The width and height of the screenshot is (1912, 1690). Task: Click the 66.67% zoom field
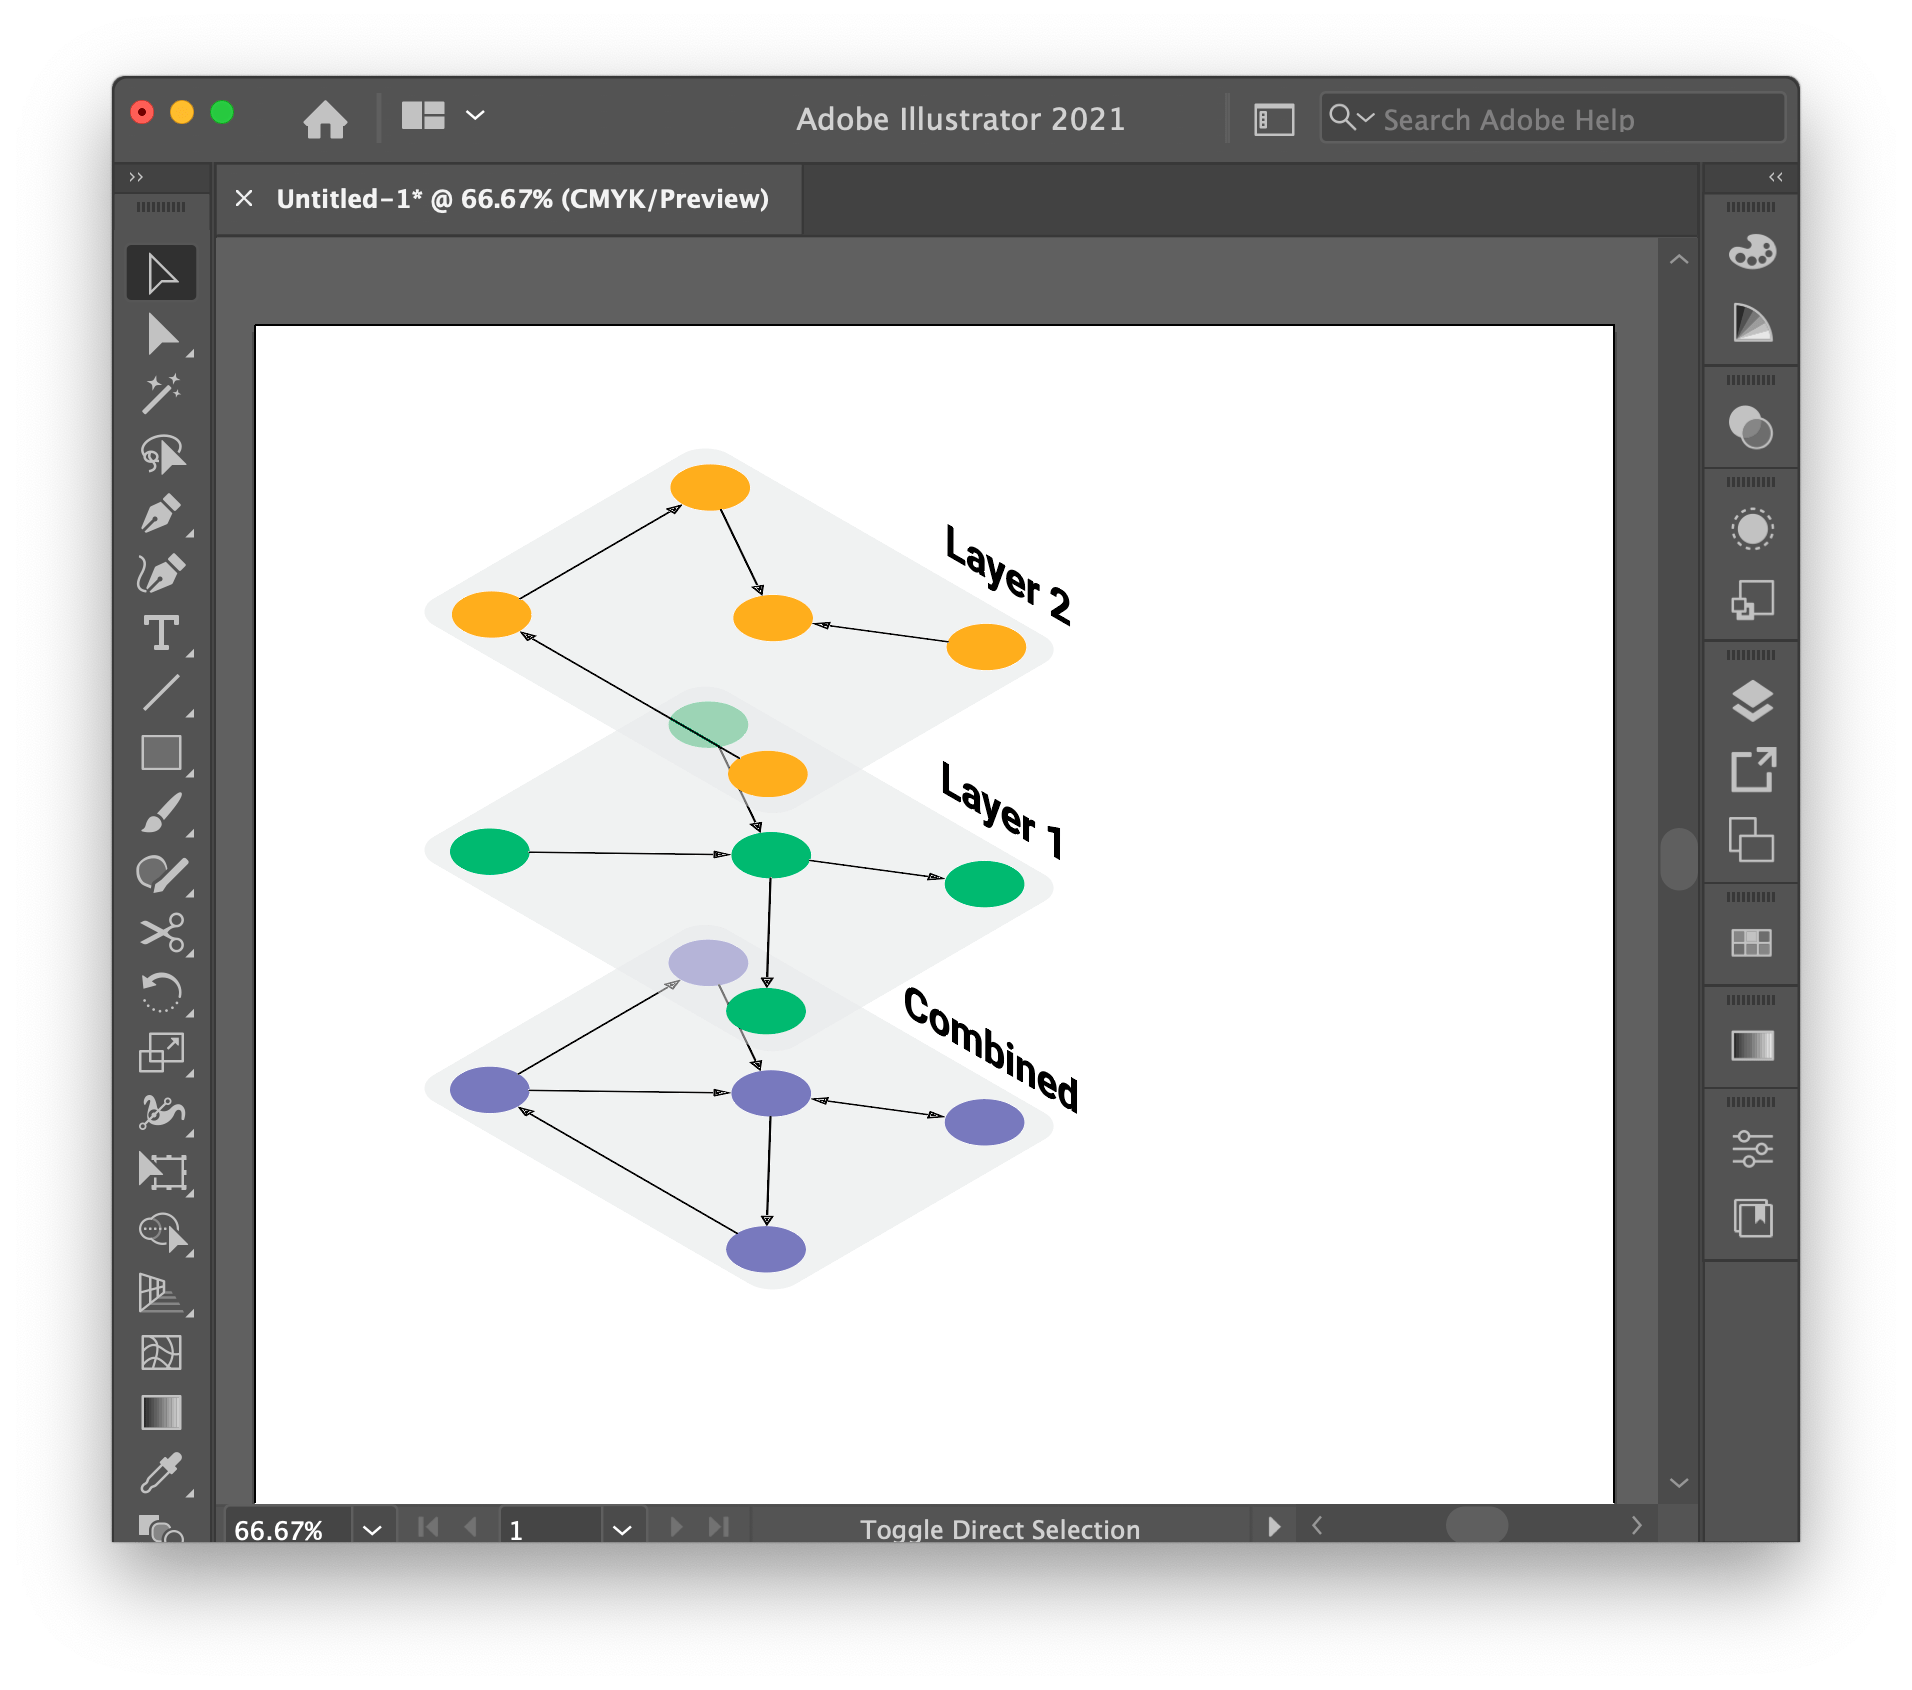tap(287, 1530)
